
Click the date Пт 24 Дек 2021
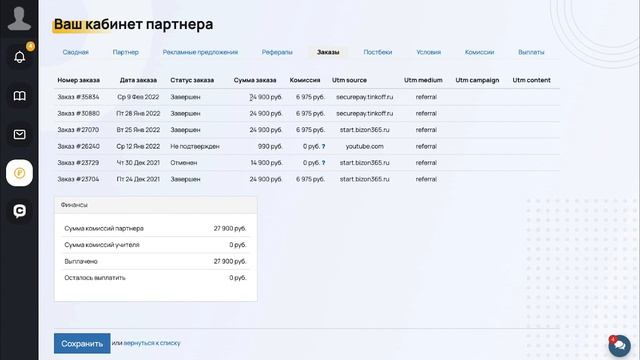pos(138,179)
